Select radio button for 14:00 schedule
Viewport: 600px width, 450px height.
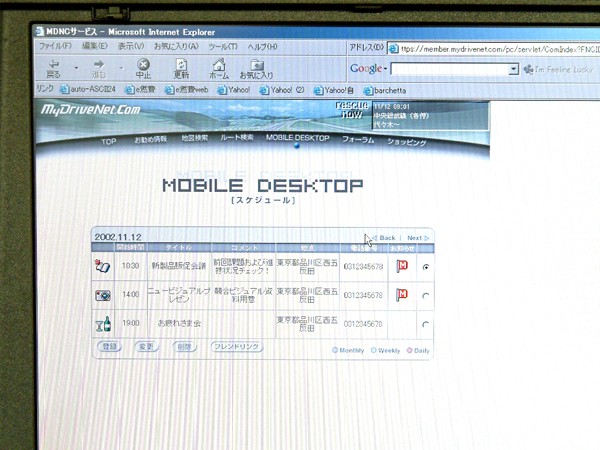426,296
